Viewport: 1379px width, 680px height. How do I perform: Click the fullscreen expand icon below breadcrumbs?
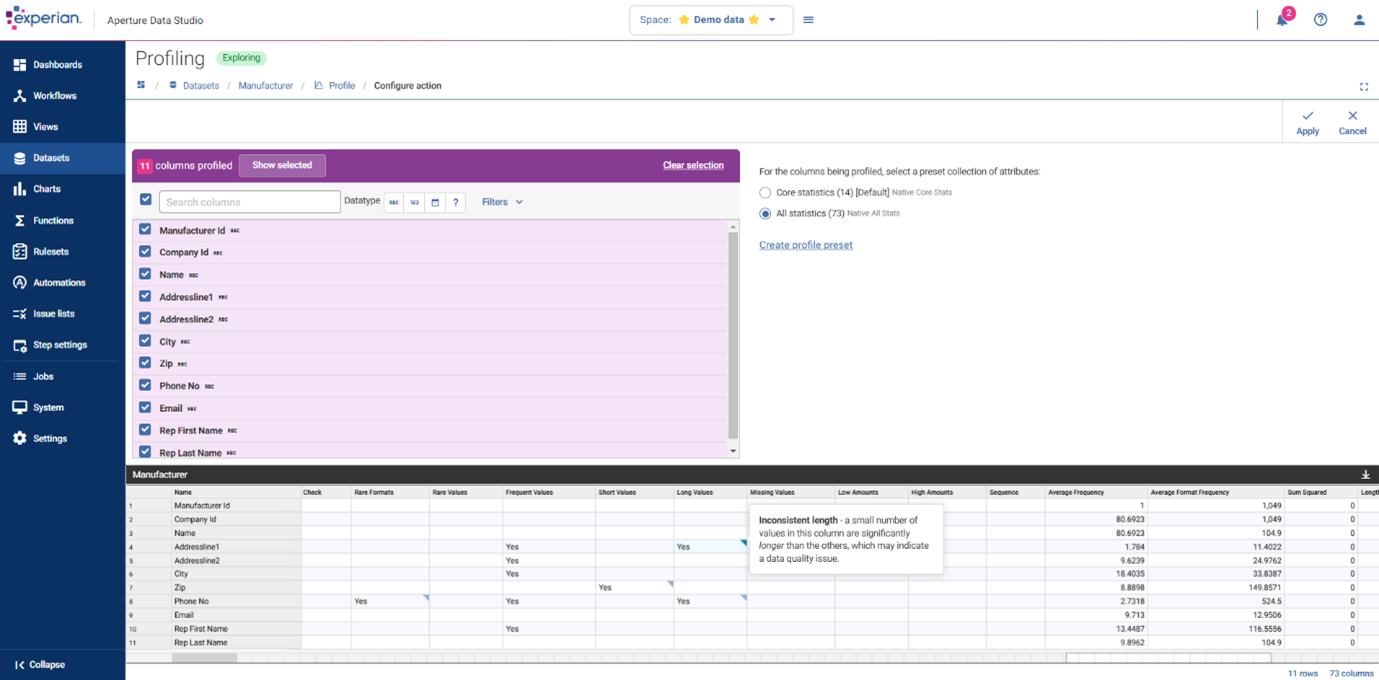pos(1364,86)
